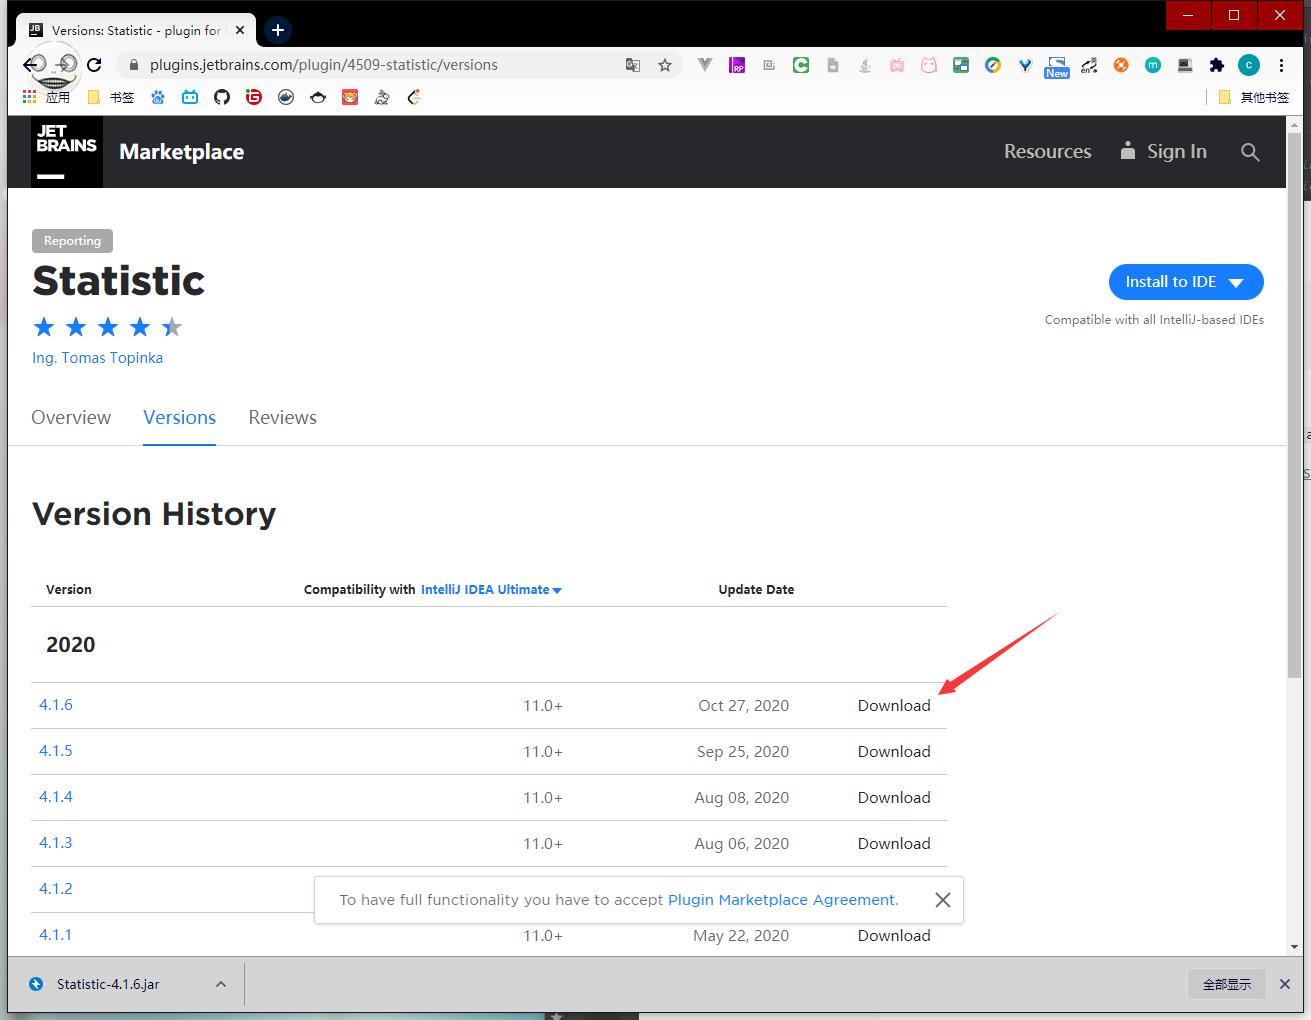This screenshot has height=1020, width=1311.
Task: Click the Sign In button
Action: click(x=1164, y=152)
